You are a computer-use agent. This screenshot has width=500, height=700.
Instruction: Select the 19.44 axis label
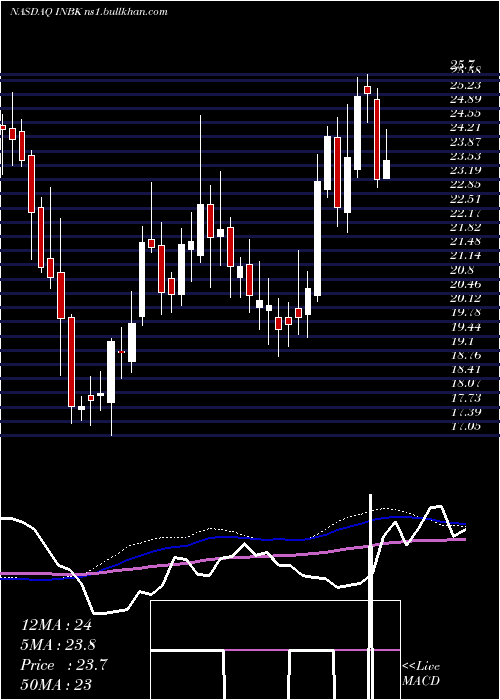[x=464, y=328]
